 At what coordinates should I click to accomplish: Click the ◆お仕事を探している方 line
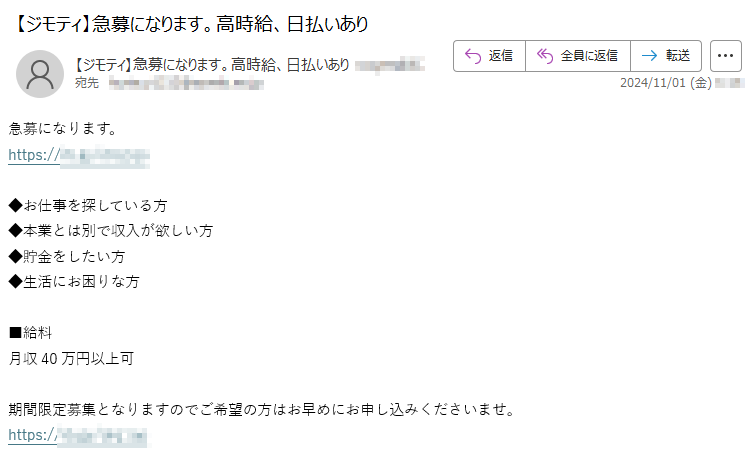click(88, 206)
